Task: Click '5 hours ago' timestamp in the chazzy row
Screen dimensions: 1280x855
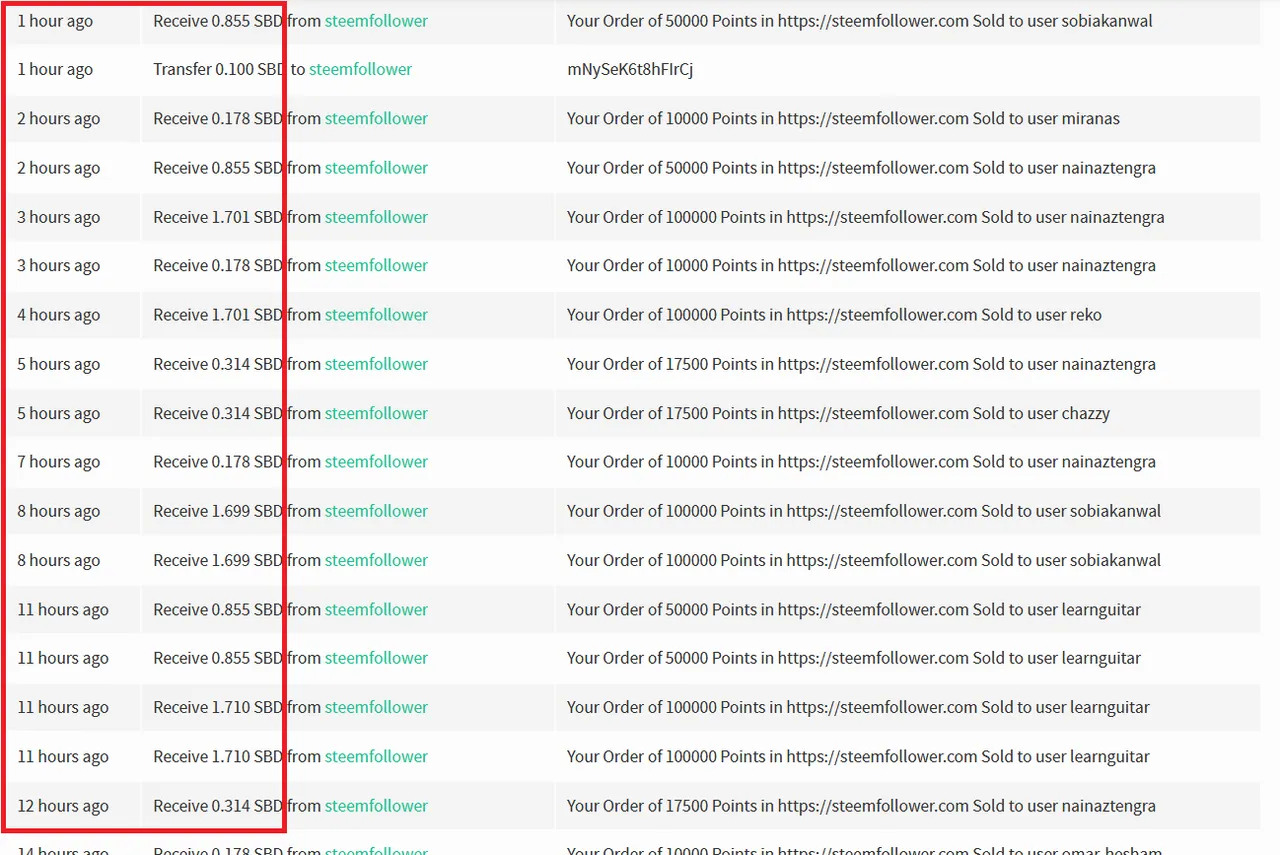Action: [59, 413]
